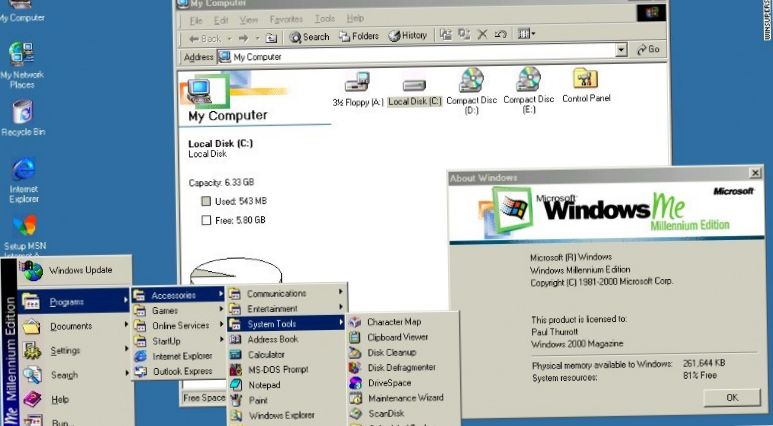This screenshot has height=426, width=773.
Task: Open the Edit menu
Action: [221, 20]
